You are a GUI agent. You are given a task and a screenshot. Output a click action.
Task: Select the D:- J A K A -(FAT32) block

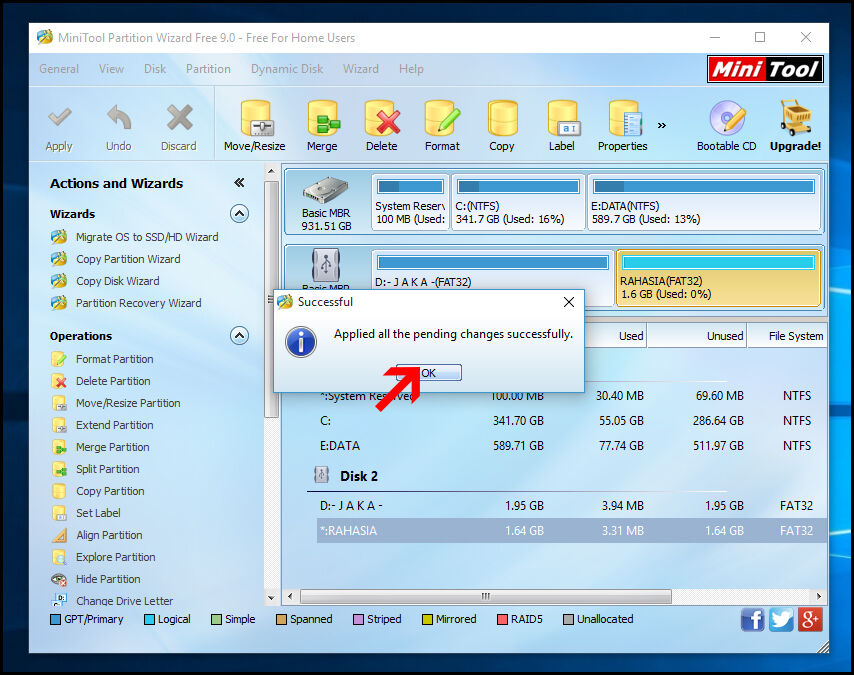[492, 271]
